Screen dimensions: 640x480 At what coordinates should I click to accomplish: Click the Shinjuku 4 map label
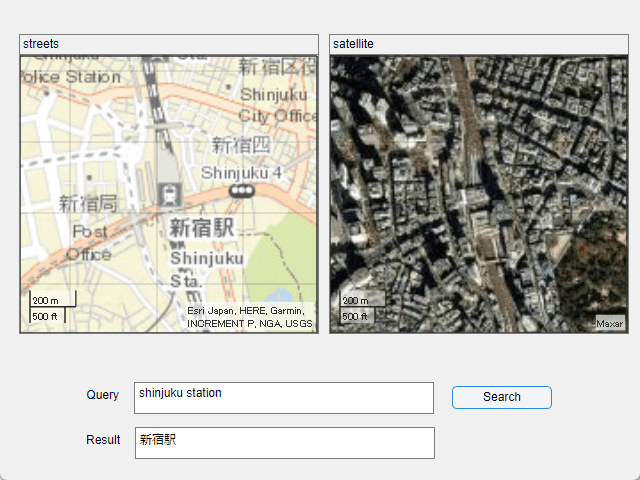point(241,173)
